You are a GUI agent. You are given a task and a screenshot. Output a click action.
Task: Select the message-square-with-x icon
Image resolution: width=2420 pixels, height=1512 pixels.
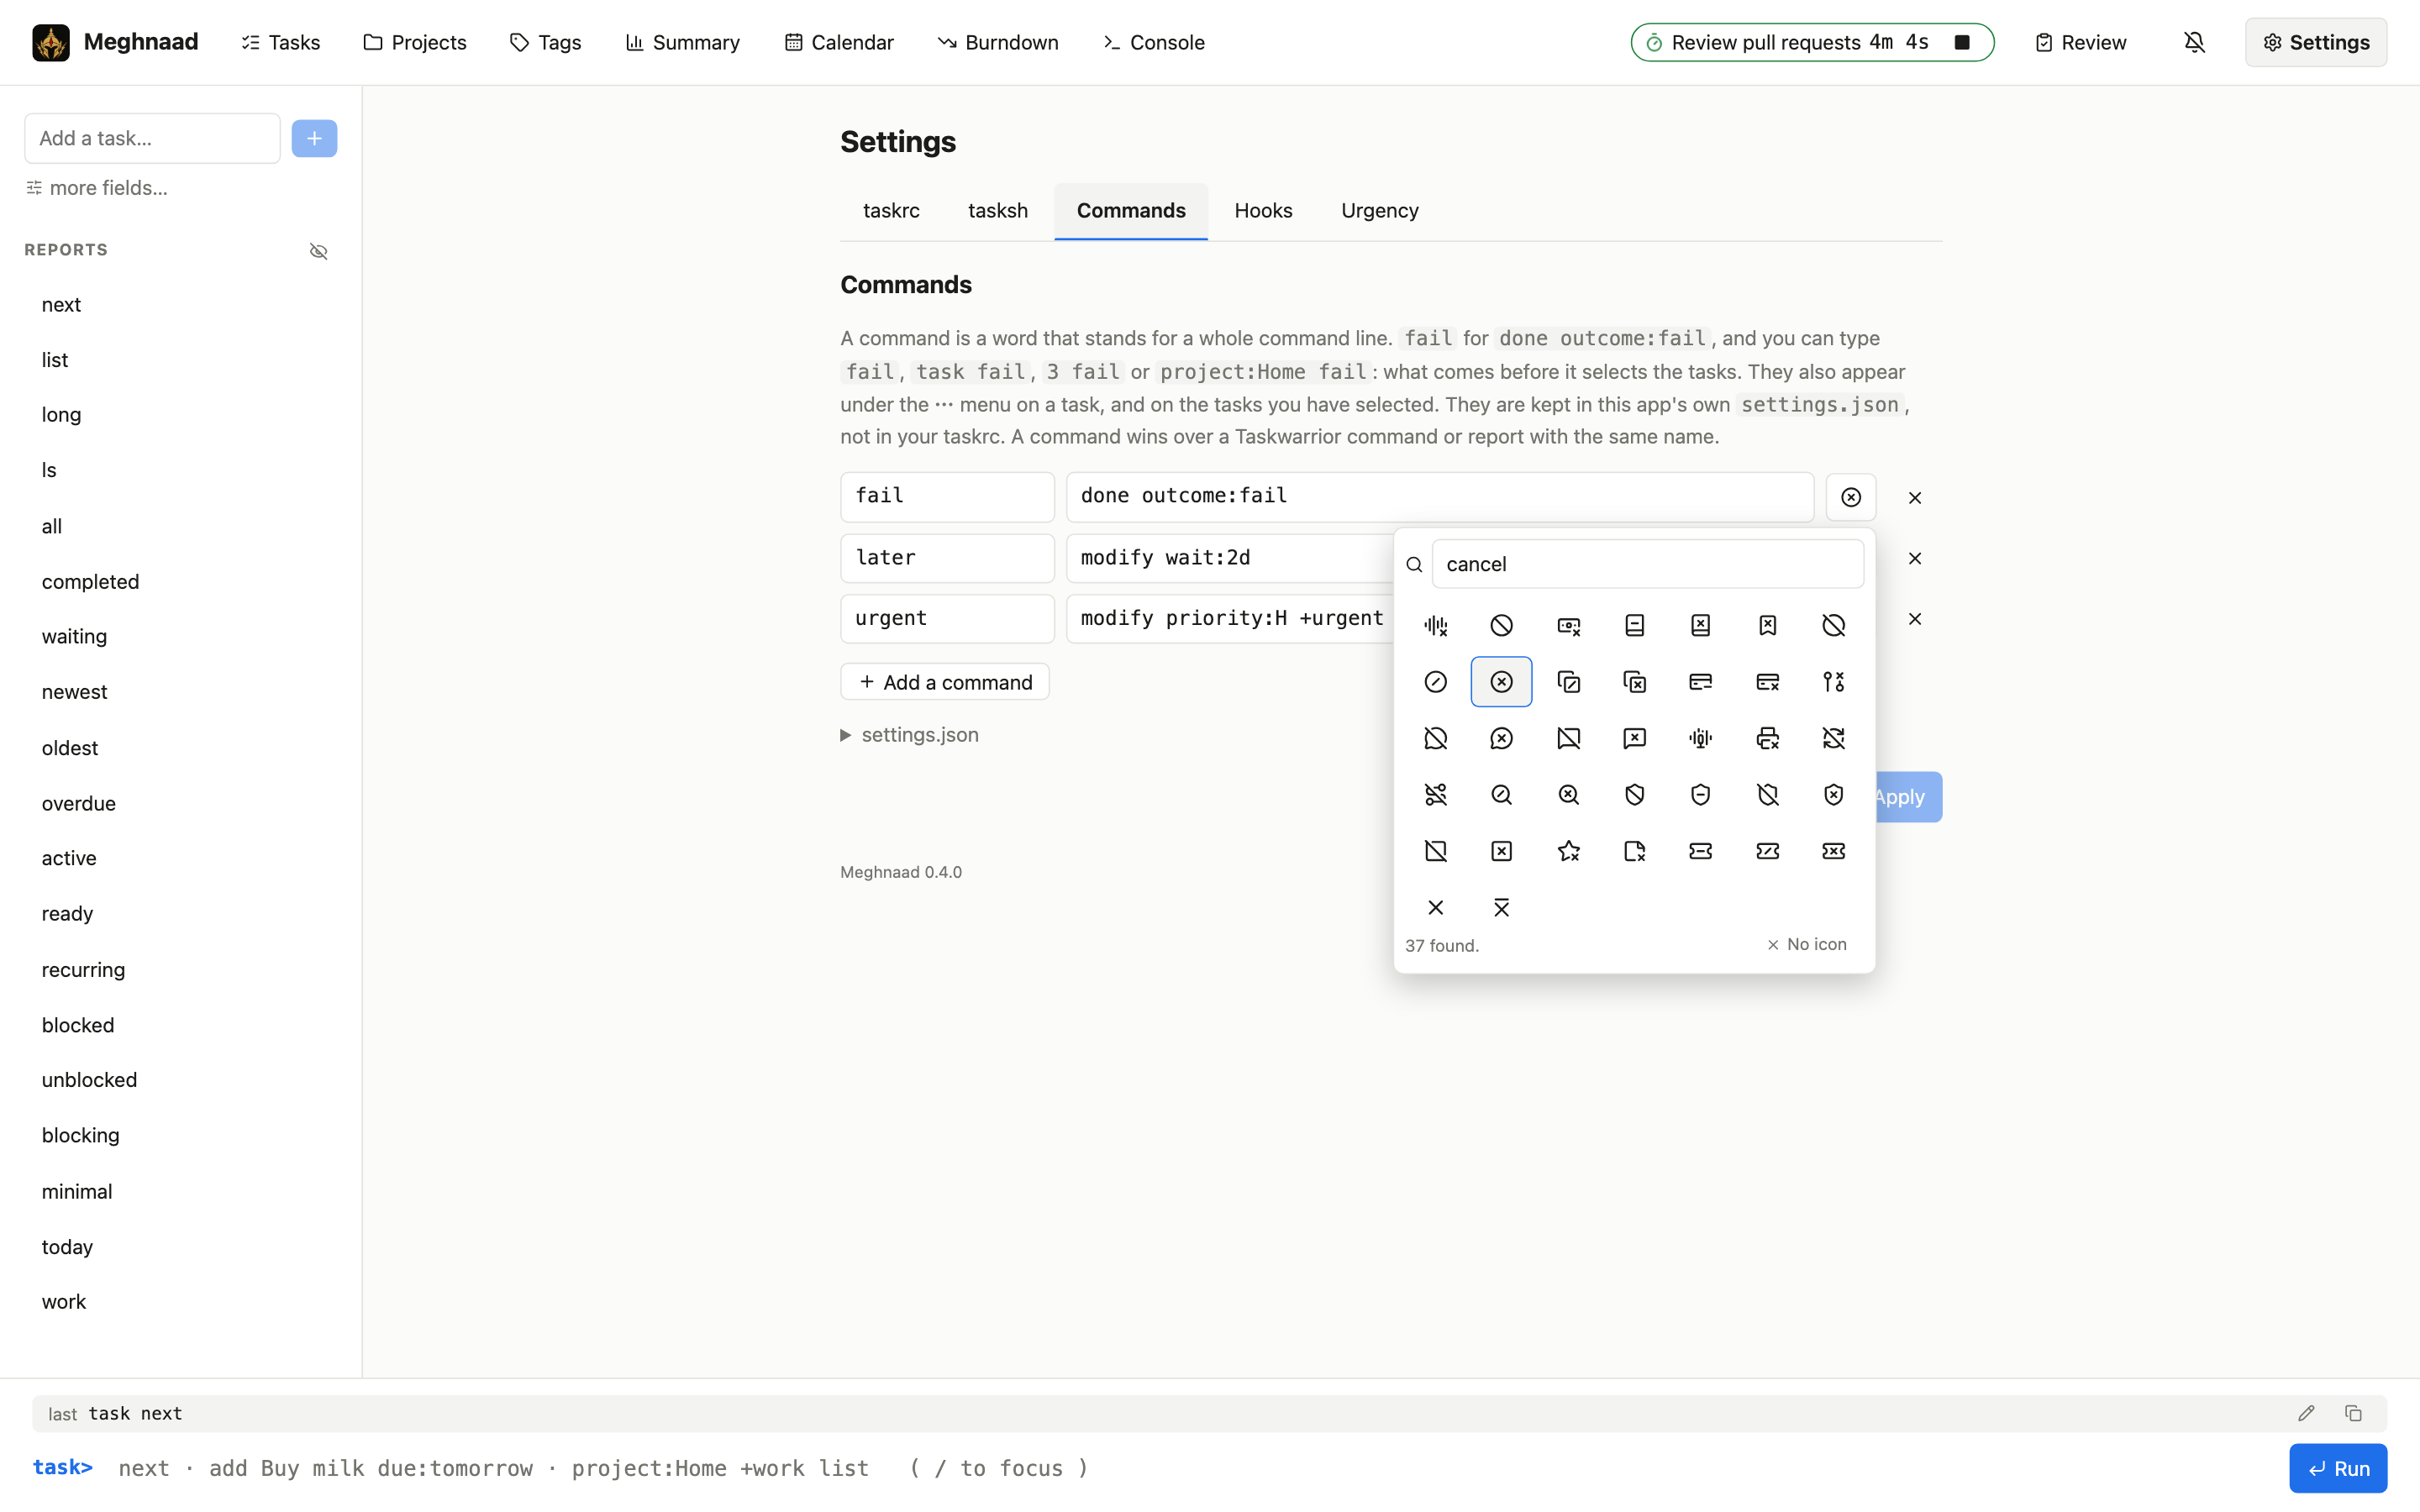tap(1634, 738)
